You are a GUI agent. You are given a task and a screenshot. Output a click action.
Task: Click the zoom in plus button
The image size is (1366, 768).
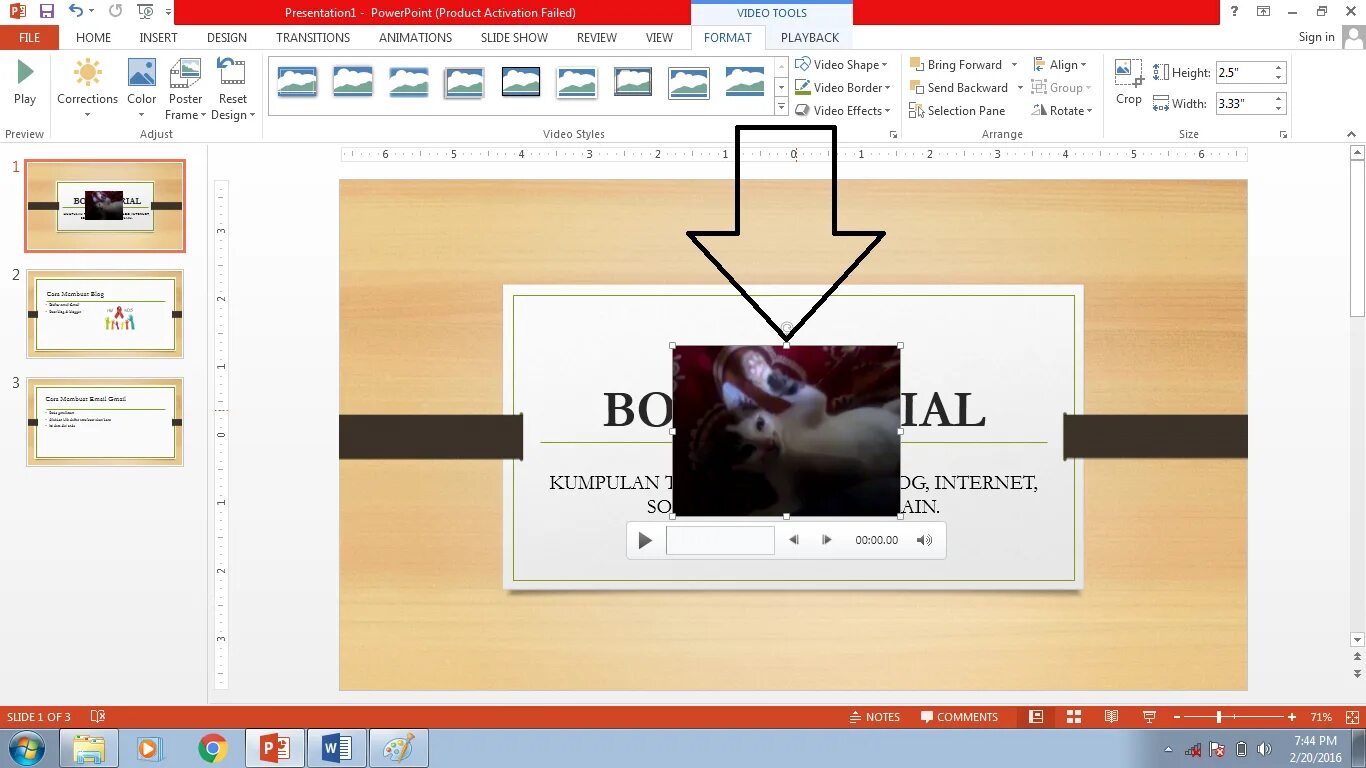(1292, 717)
